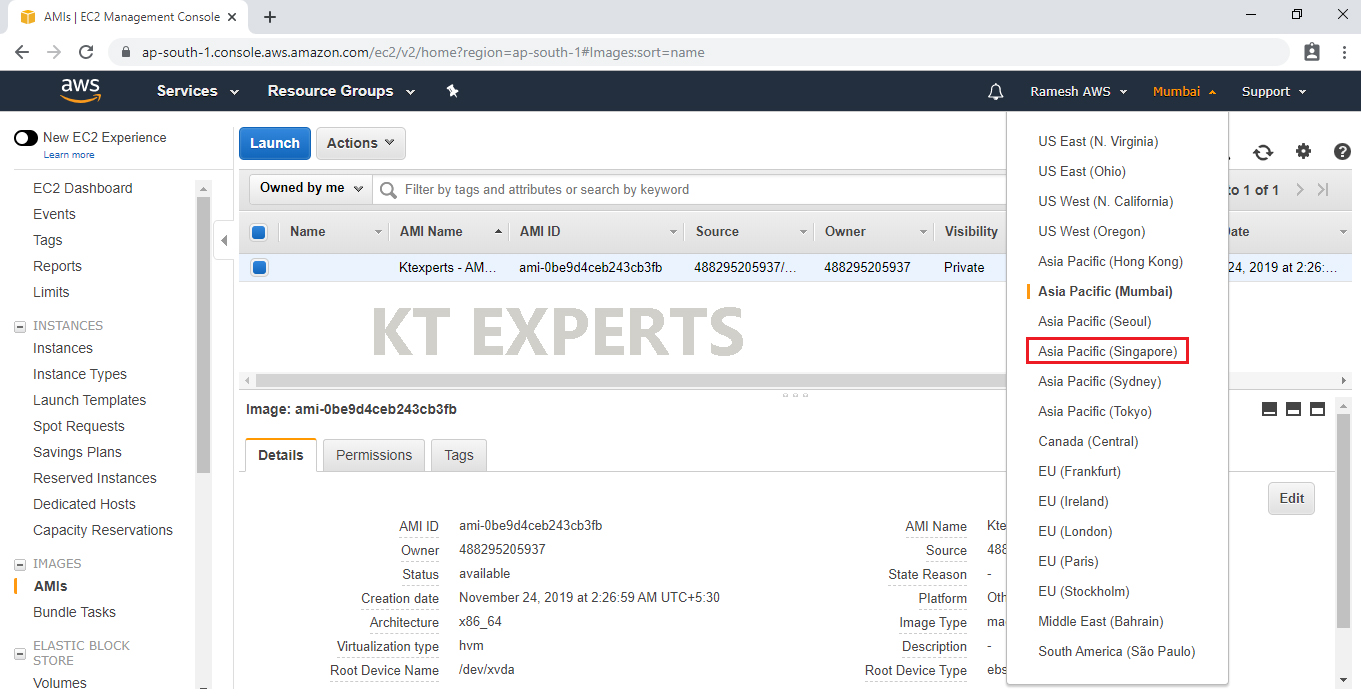Click the site lock icon in address bar

126,52
